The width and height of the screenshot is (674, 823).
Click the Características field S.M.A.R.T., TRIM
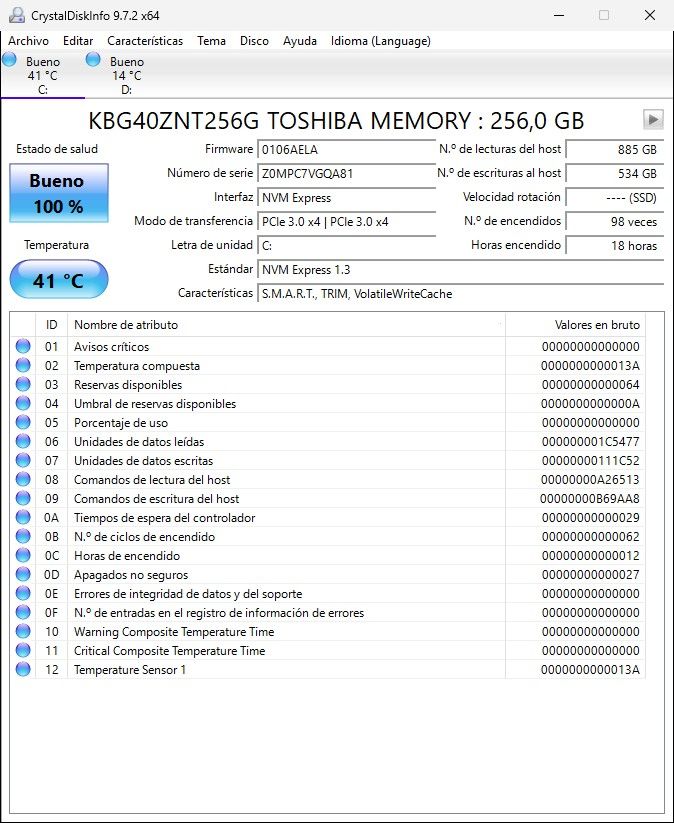point(460,294)
